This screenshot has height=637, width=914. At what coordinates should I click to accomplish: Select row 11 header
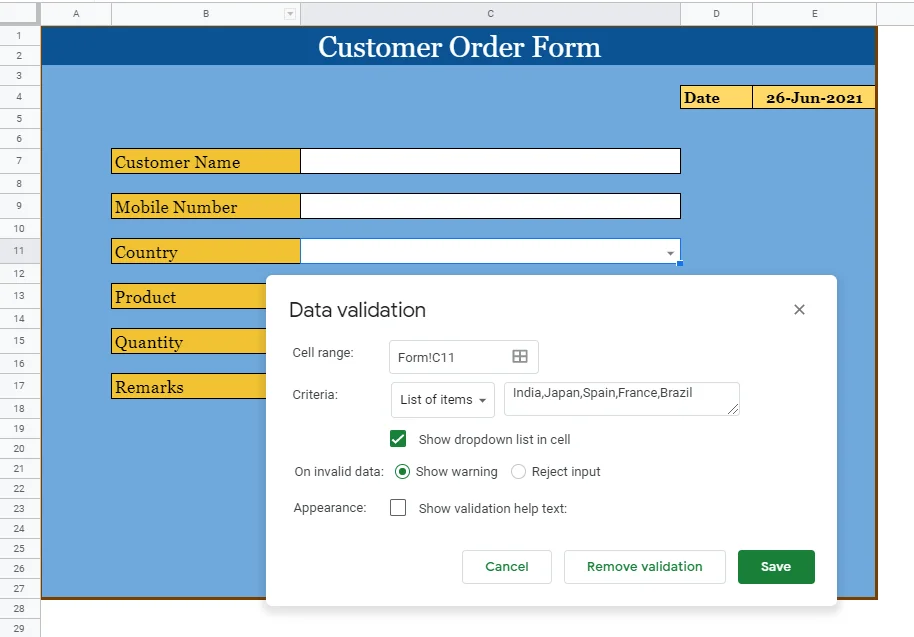[19, 251]
